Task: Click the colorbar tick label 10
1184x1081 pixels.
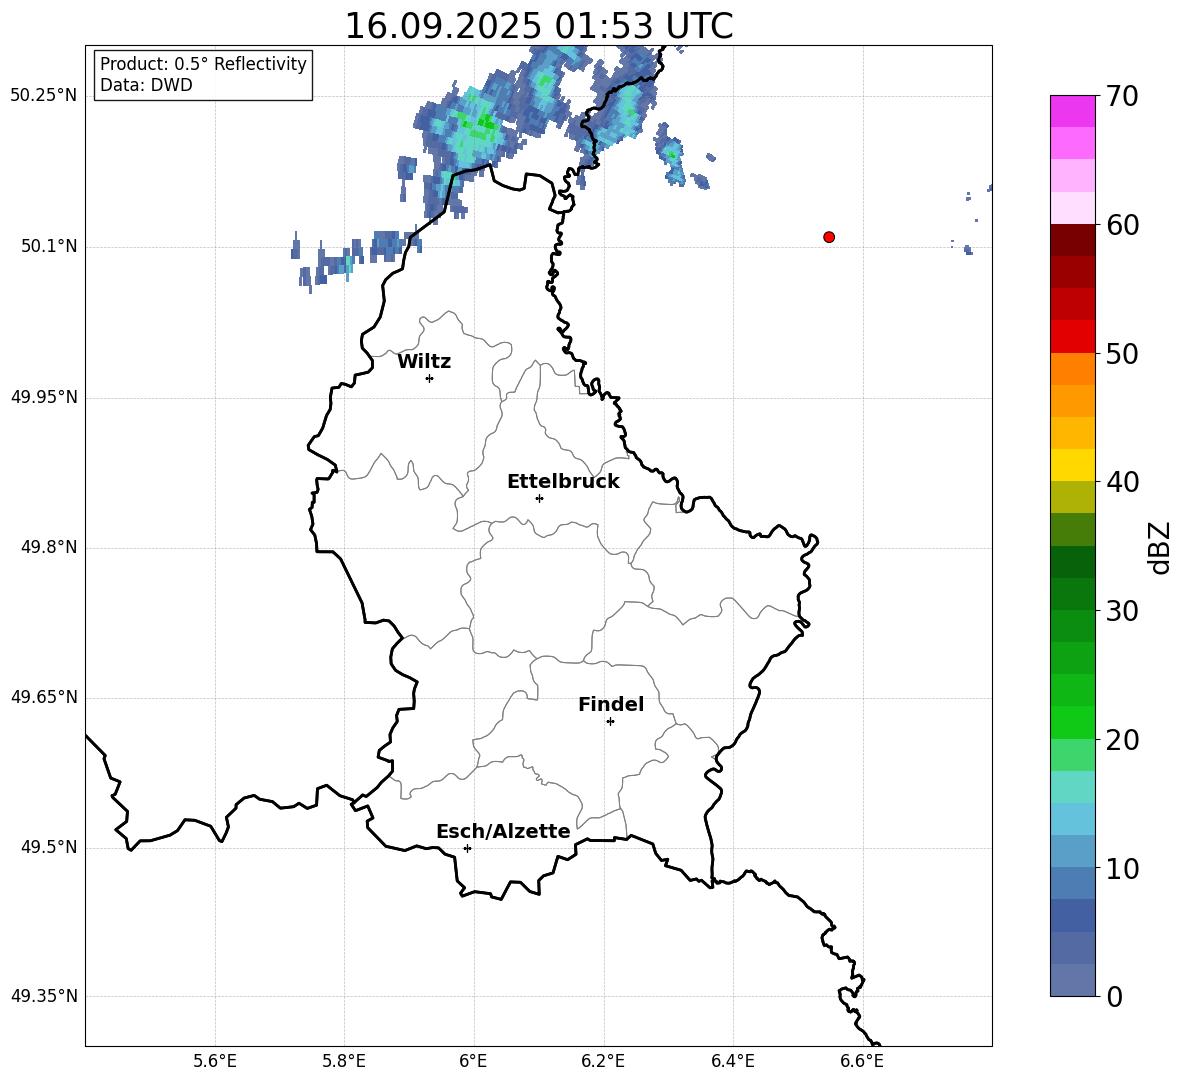Action: coord(1122,868)
